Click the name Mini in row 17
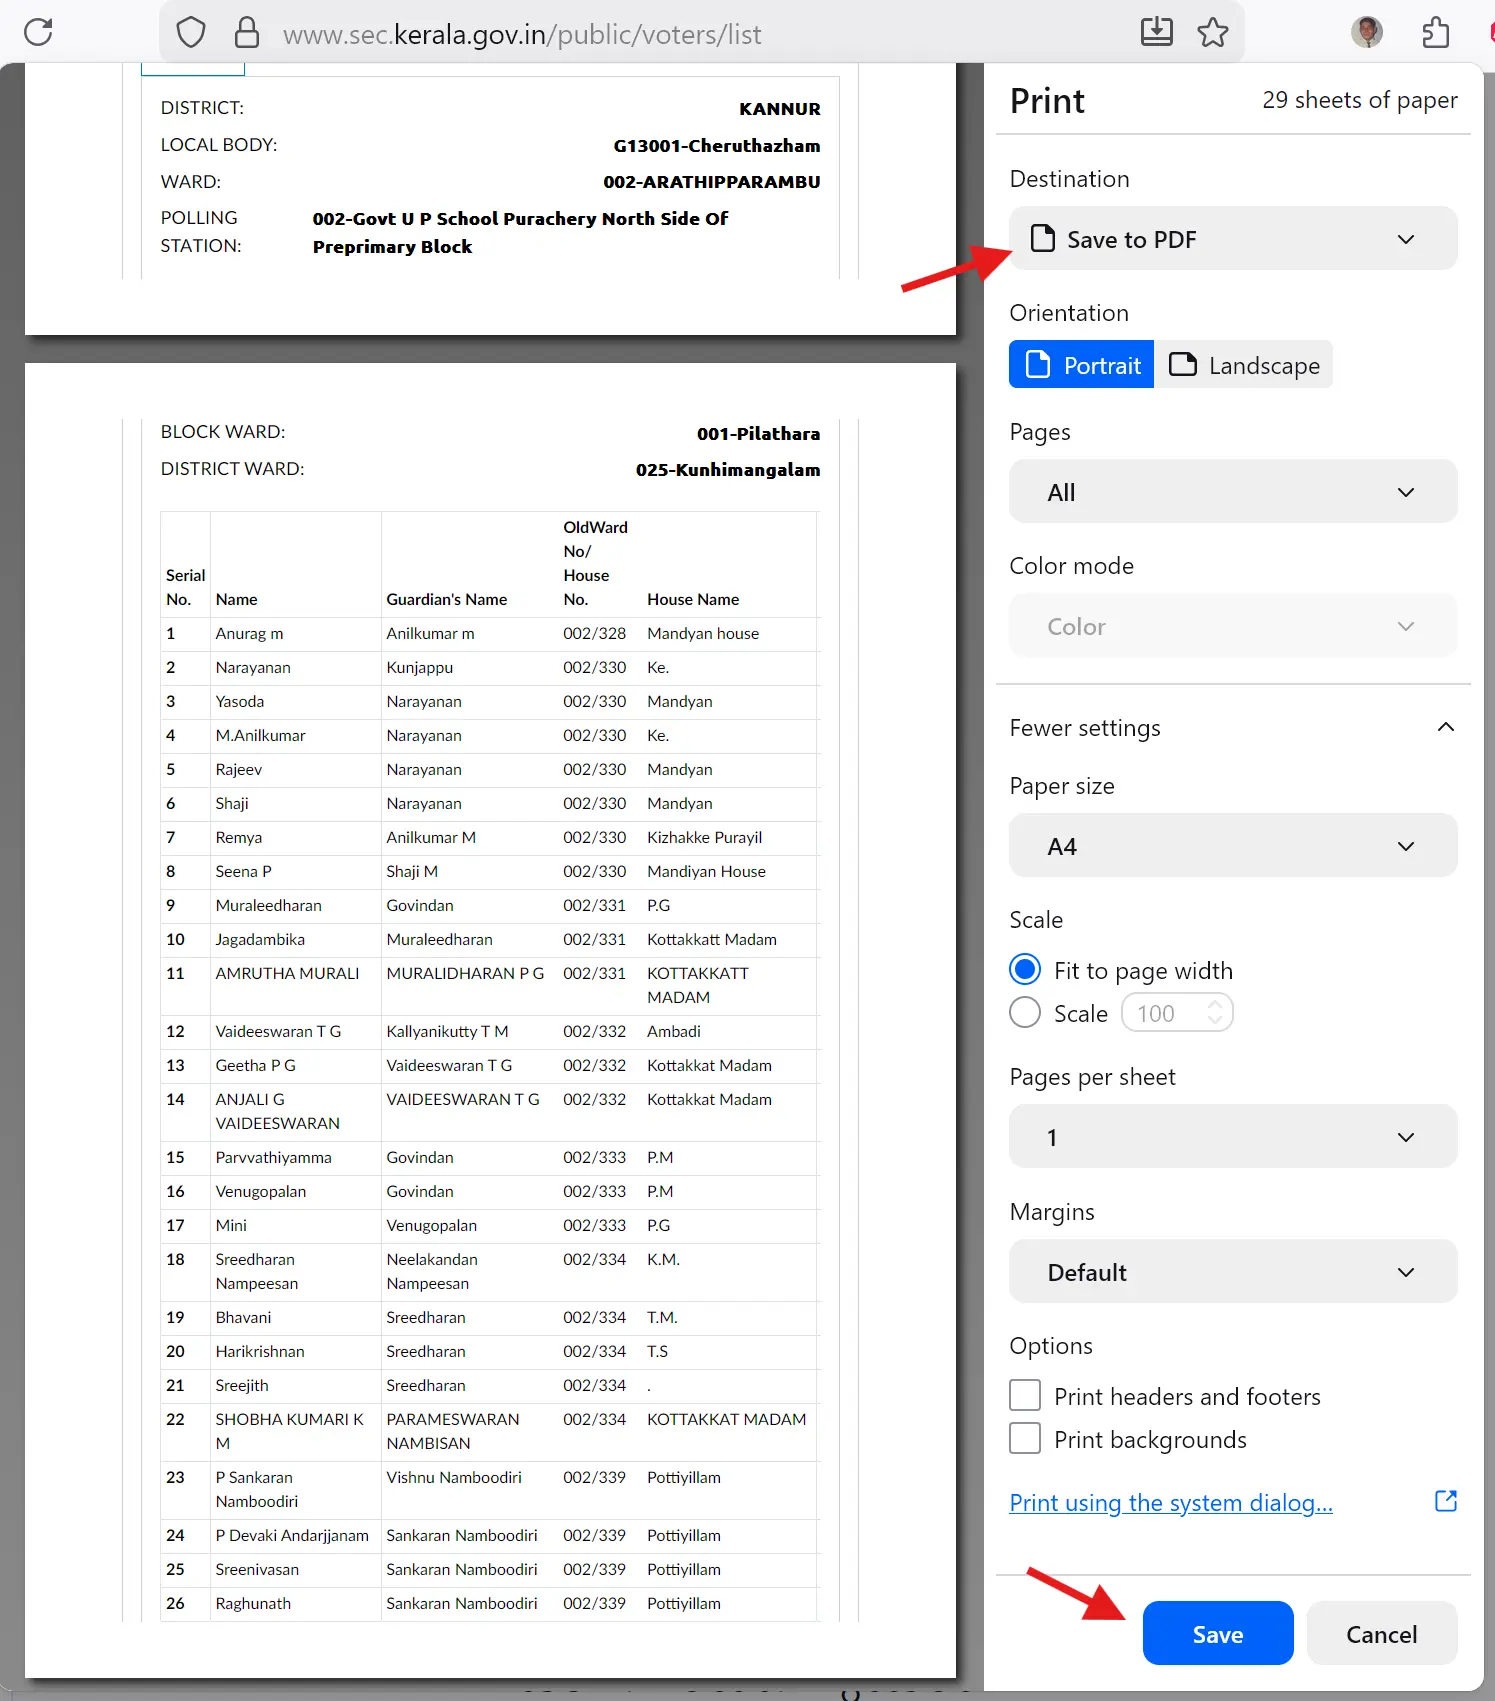Image resolution: width=1495 pixels, height=1701 pixels. pyautogui.click(x=231, y=1225)
